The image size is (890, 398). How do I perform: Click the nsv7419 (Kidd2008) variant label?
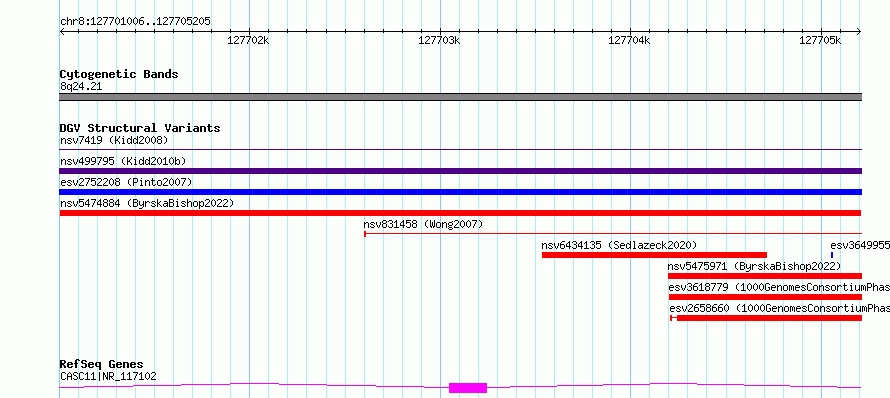click(114, 140)
